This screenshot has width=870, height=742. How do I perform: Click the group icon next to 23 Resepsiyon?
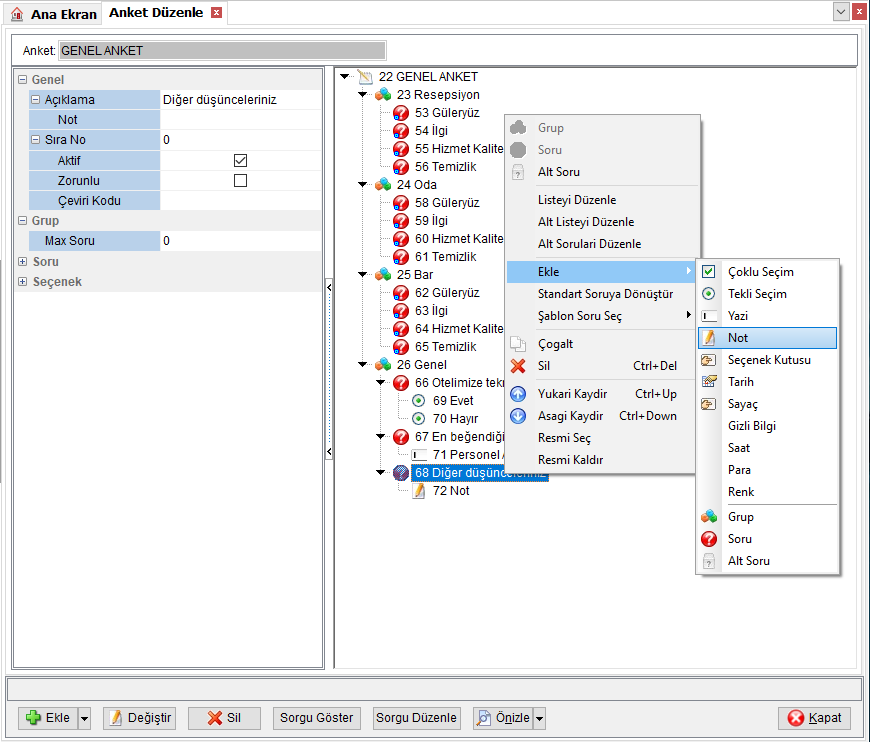(383, 95)
